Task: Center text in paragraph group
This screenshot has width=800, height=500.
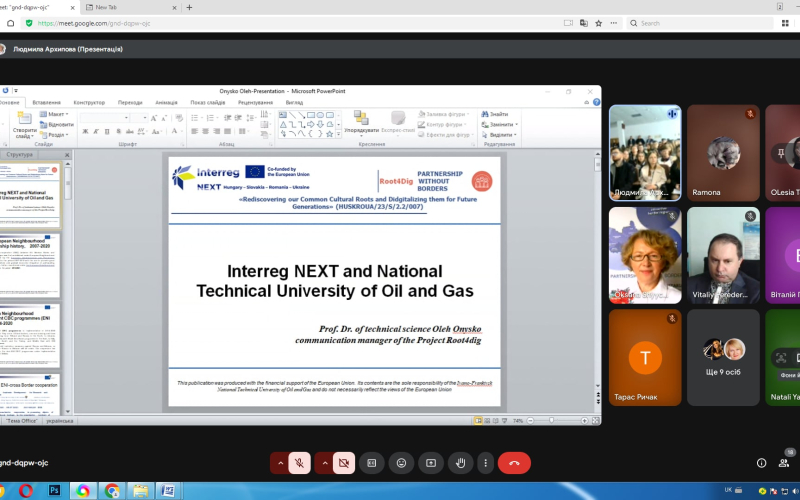Action: 205,132
